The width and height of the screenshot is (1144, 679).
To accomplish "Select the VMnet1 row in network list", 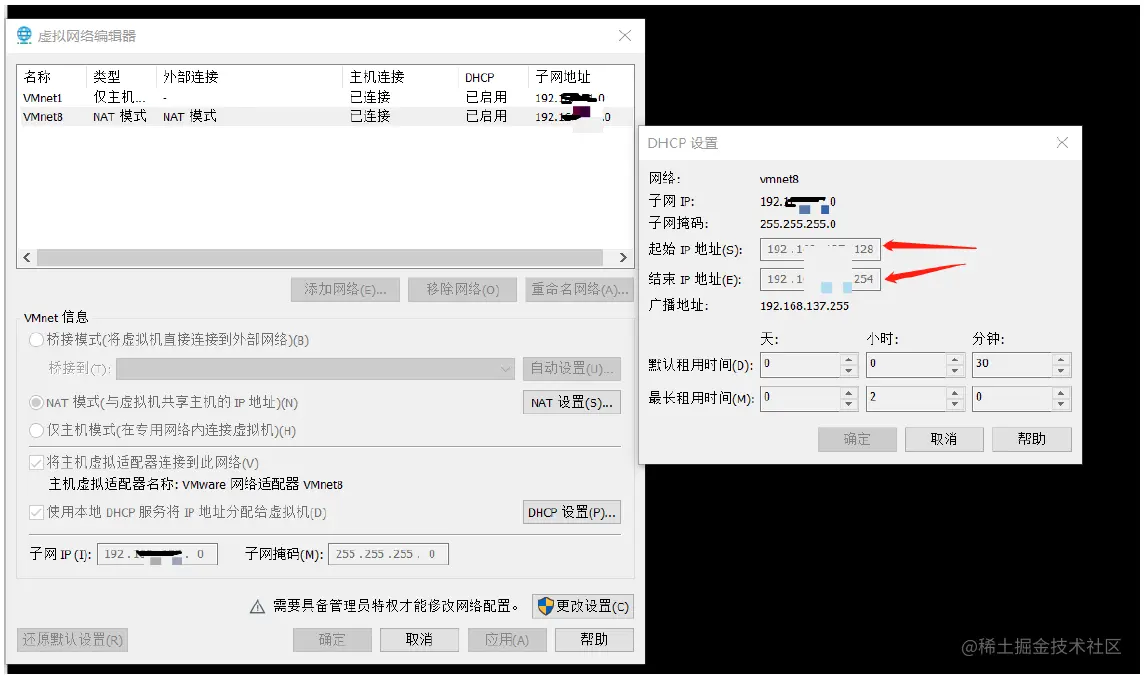I will click(325, 97).
